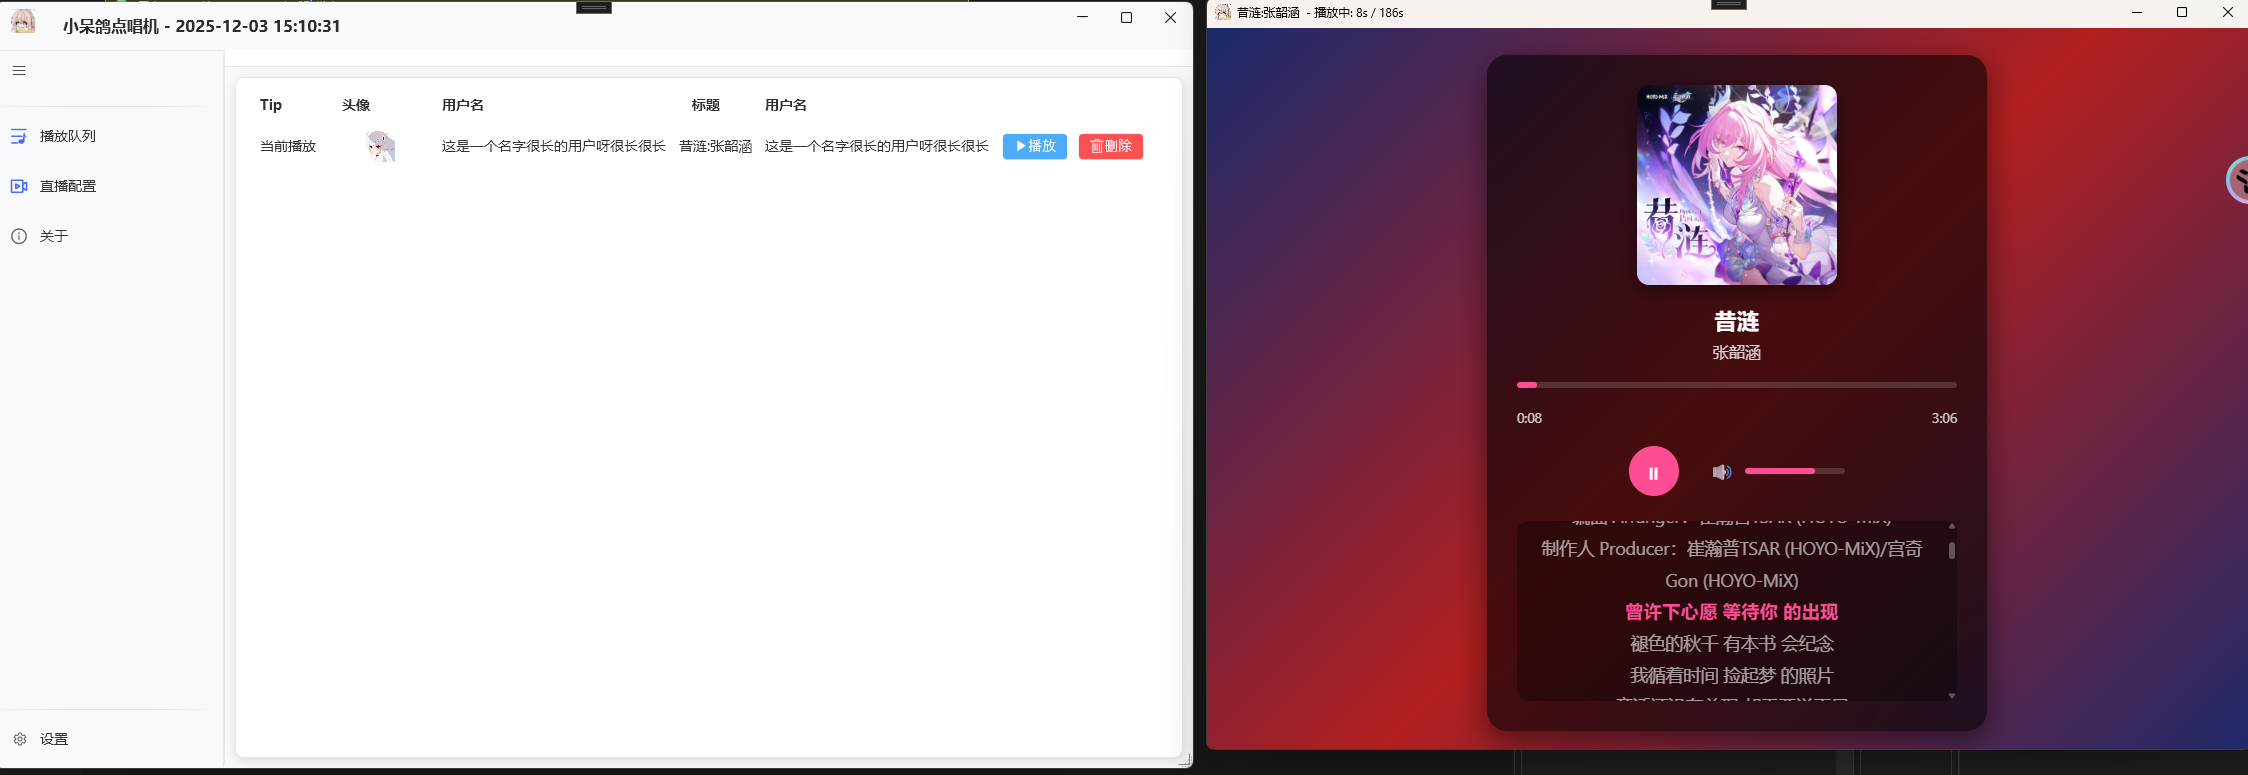The width and height of the screenshot is (2248, 775).
Task: Adjust the volume slider
Action: point(1794,471)
